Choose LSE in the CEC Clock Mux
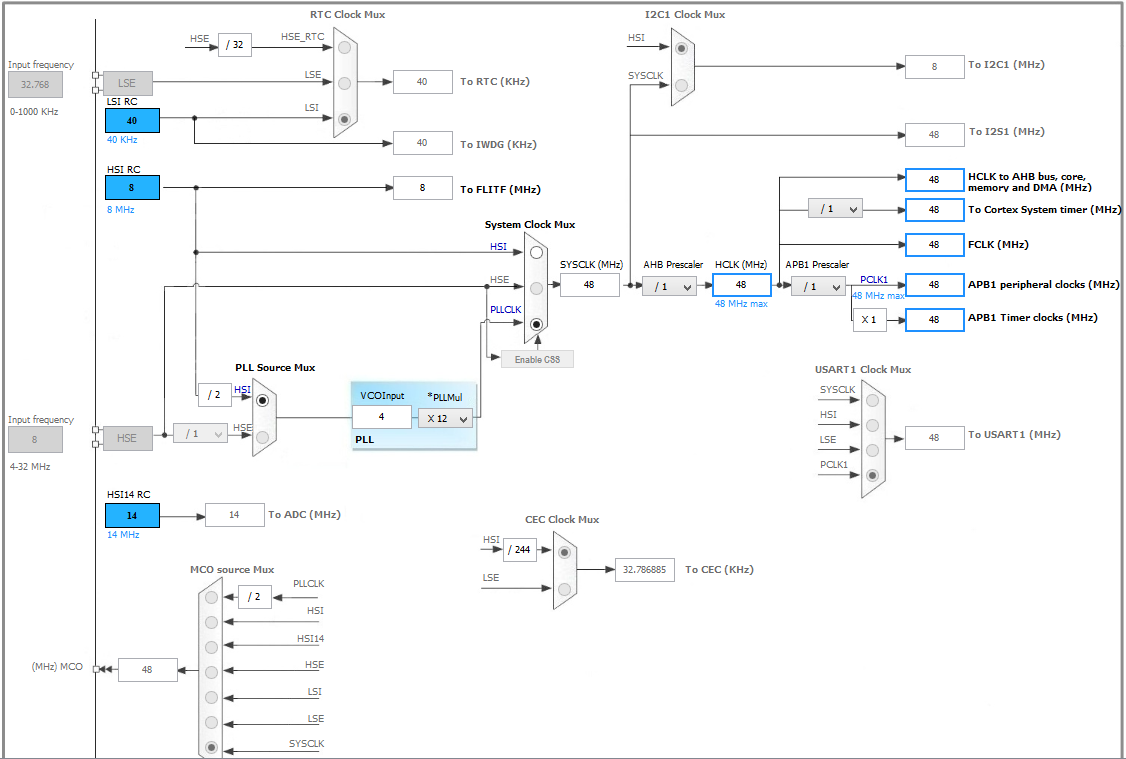The image size is (1126, 759). tap(564, 590)
